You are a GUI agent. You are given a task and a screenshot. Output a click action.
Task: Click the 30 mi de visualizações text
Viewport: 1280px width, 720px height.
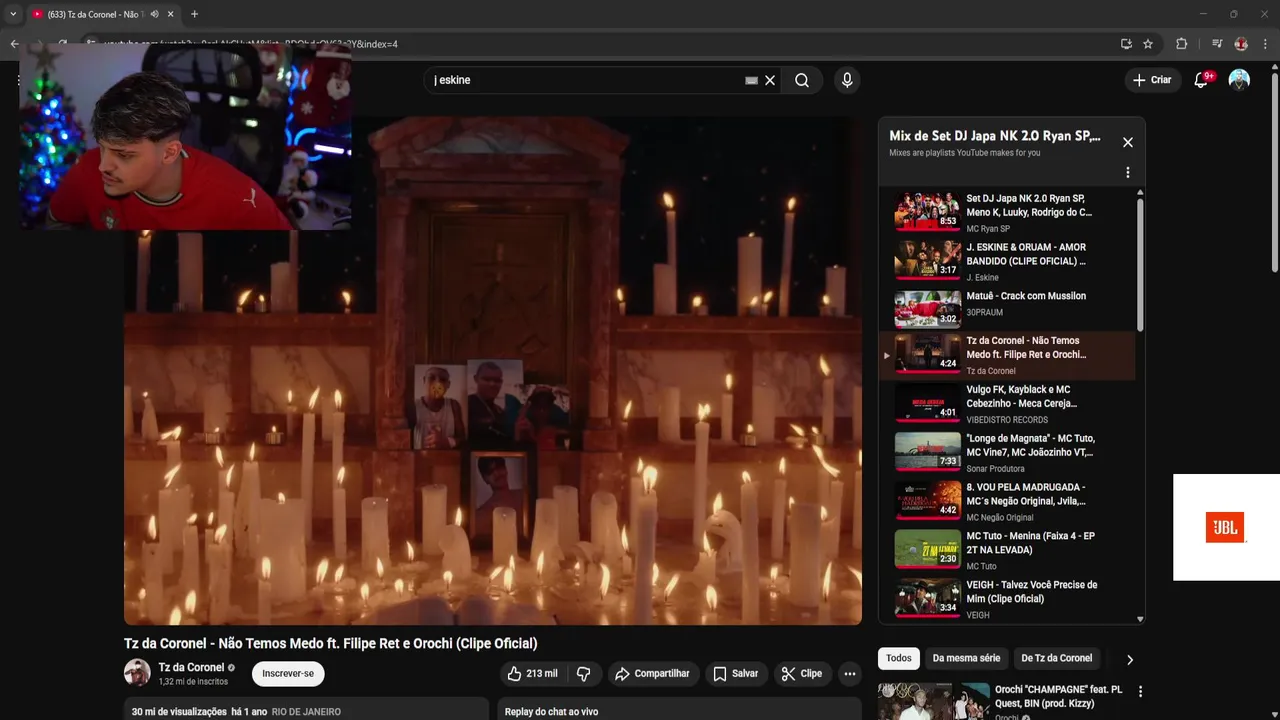tap(179, 712)
